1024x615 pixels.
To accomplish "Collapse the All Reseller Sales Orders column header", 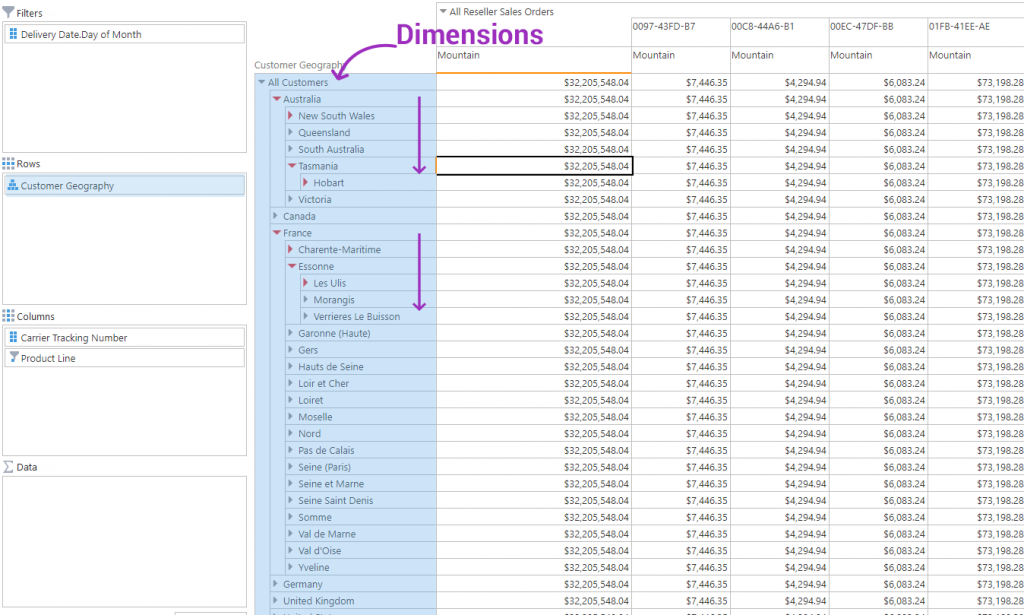I will click(x=441, y=11).
